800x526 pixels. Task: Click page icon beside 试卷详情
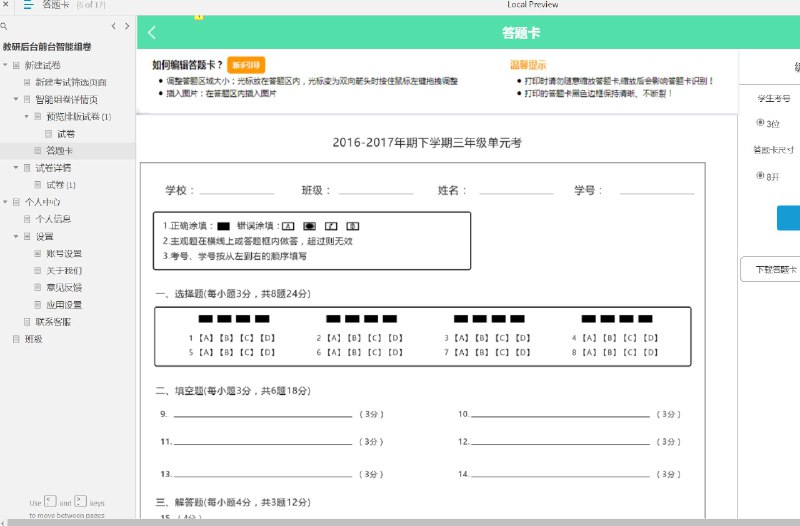click(x=27, y=168)
